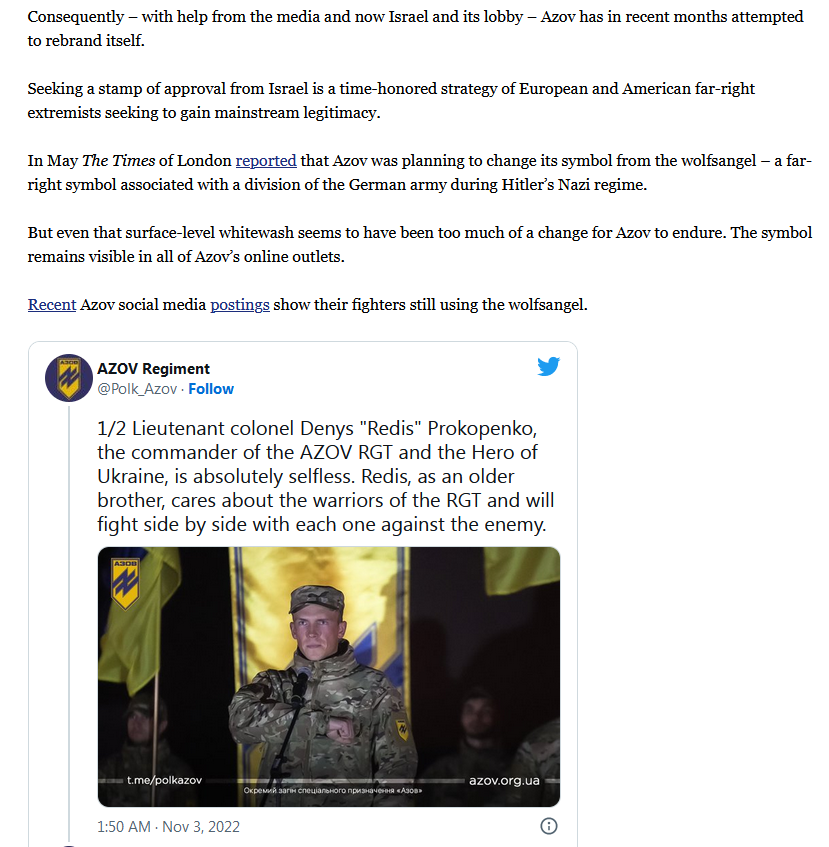Click the Azov shield logo in the video

(125, 583)
